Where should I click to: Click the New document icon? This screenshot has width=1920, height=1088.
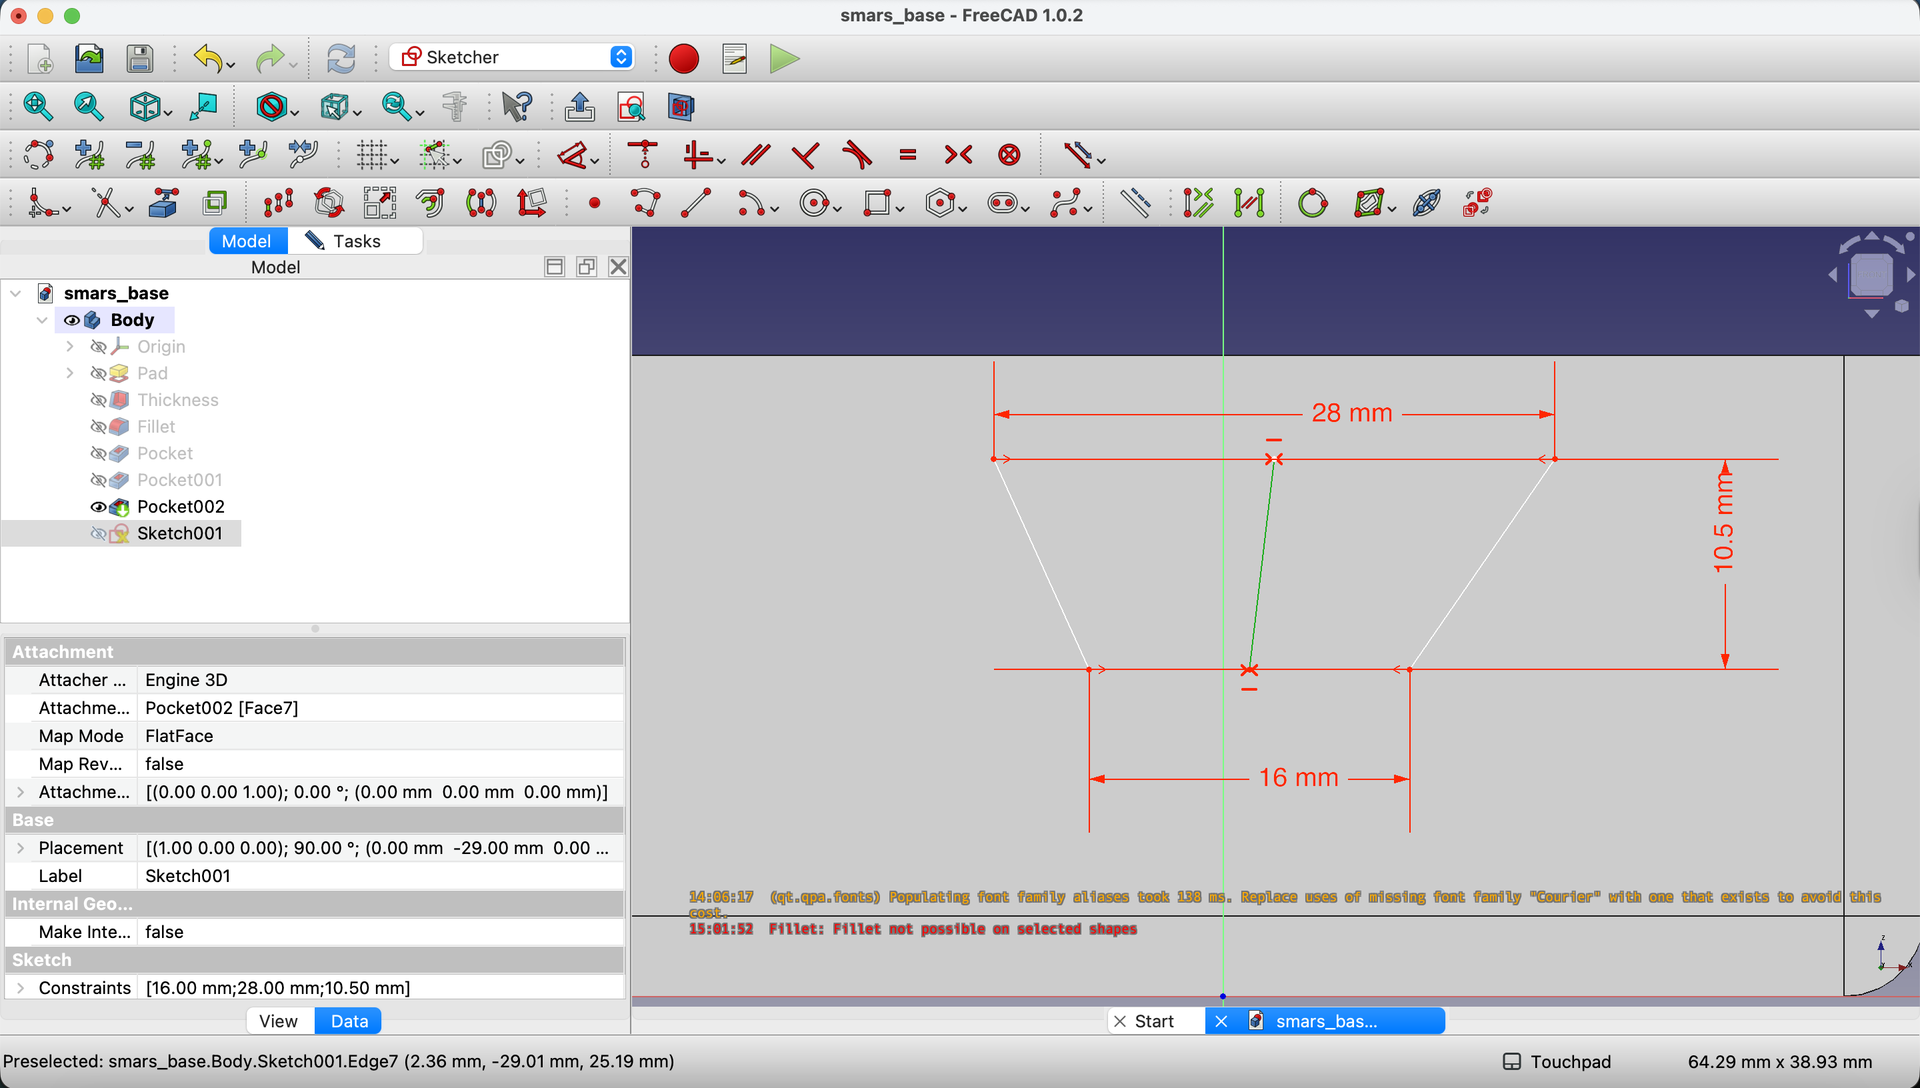click(x=40, y=58)
